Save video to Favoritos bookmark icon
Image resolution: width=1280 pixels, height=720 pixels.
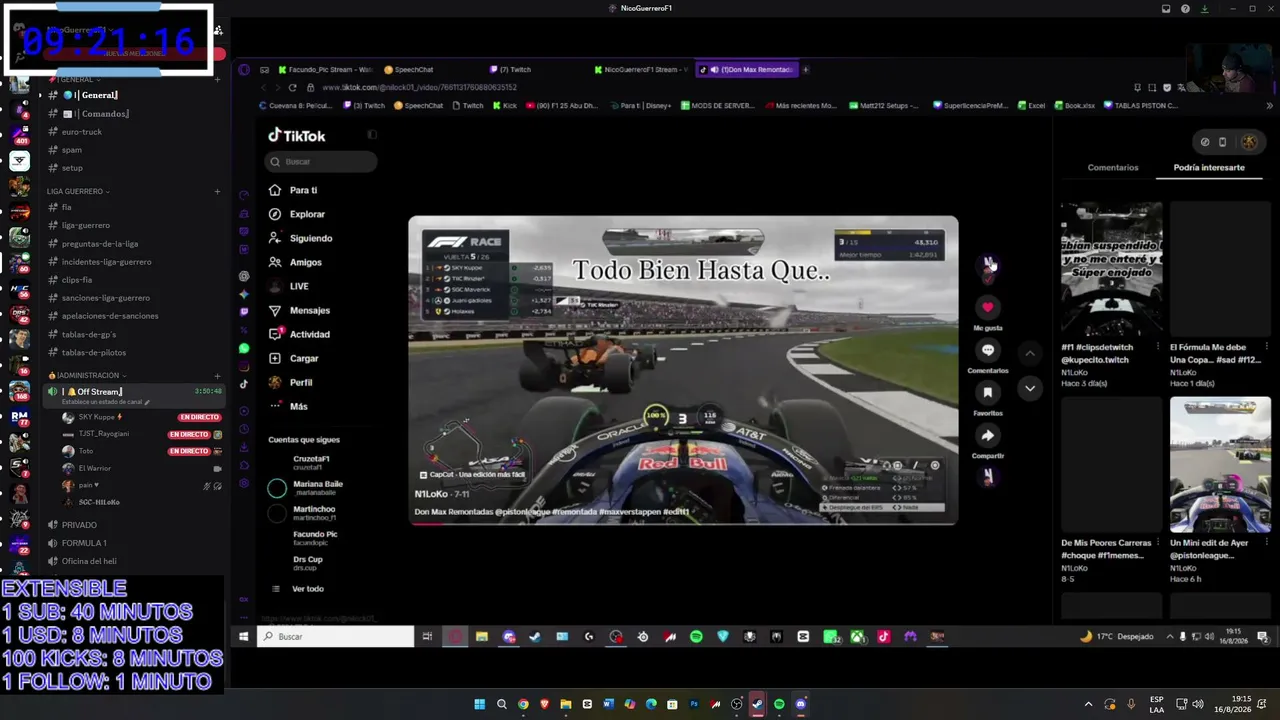click(x=987, y=393)
